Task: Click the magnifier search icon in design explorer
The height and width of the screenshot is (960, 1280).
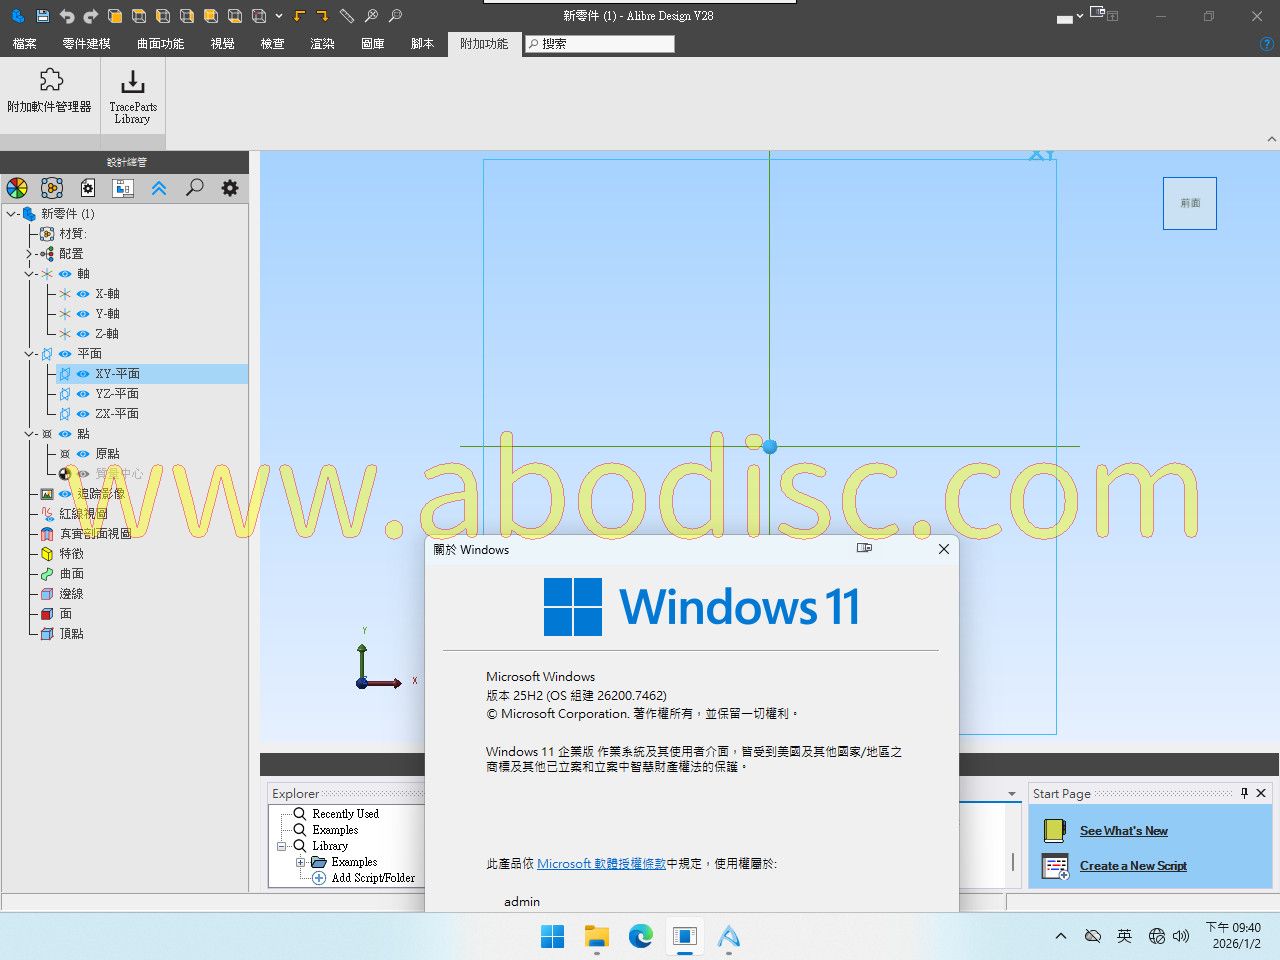Action: coord(195,188)
